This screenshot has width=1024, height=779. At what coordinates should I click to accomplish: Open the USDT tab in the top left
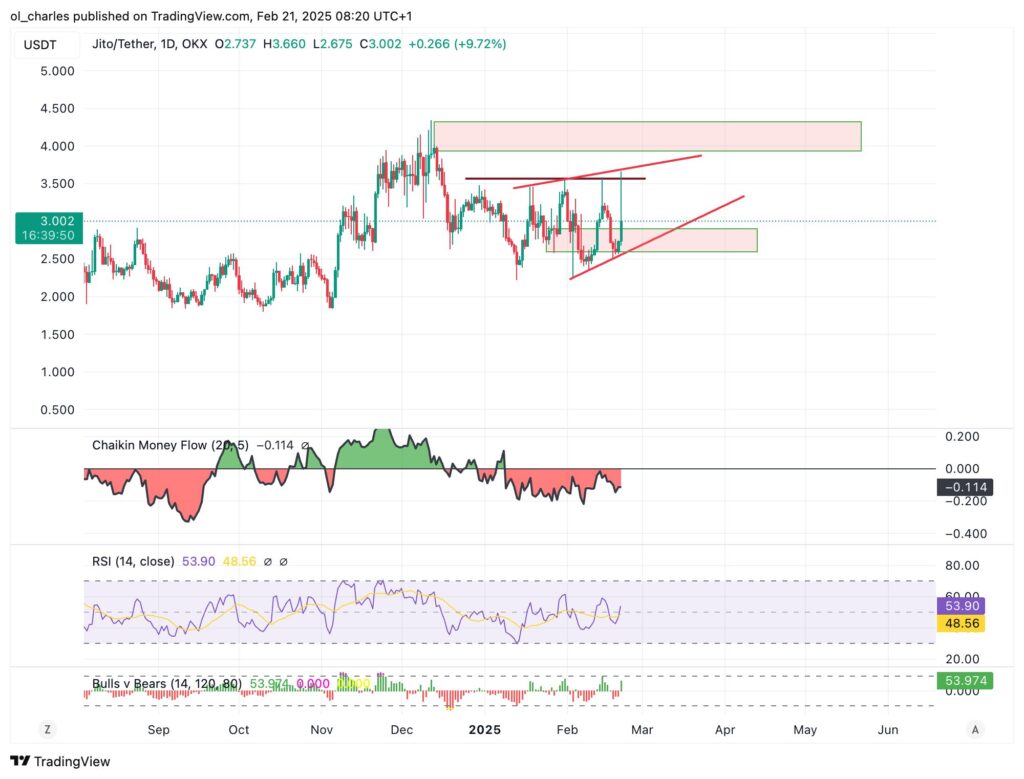point(40,44)
